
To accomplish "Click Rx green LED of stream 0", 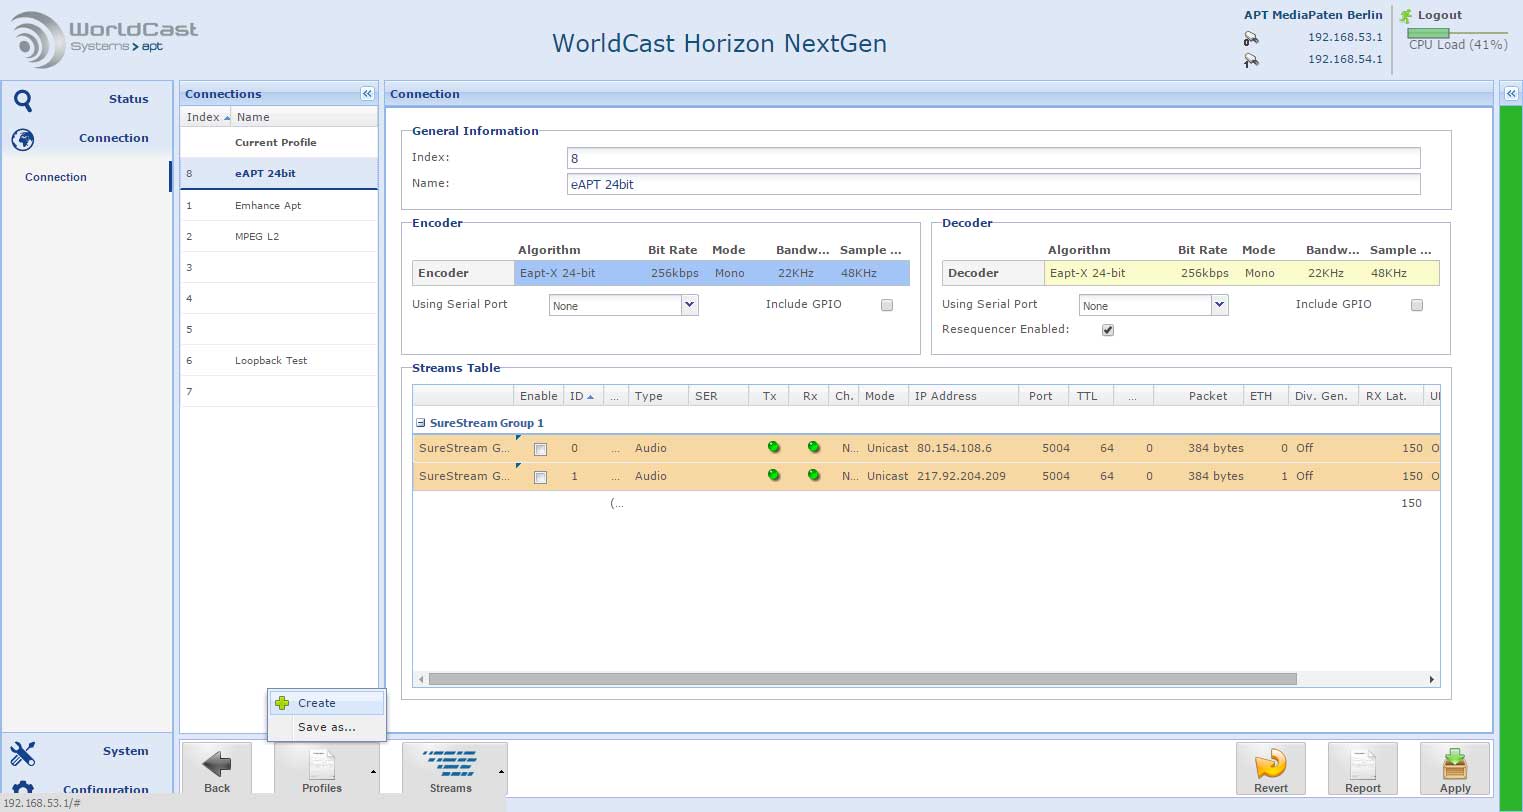I will tap(813, 447).
